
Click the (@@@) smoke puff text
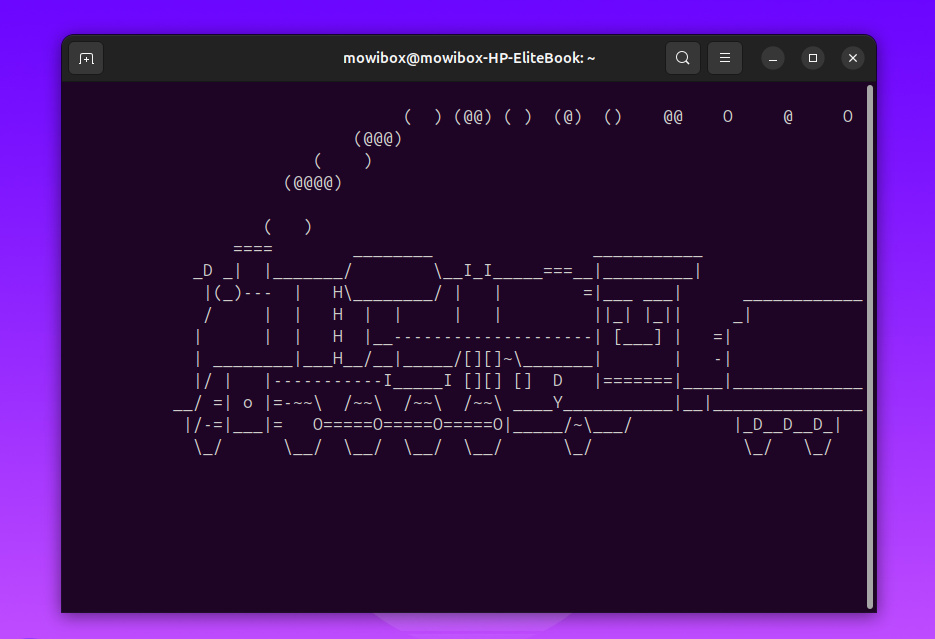pos(378,139)
